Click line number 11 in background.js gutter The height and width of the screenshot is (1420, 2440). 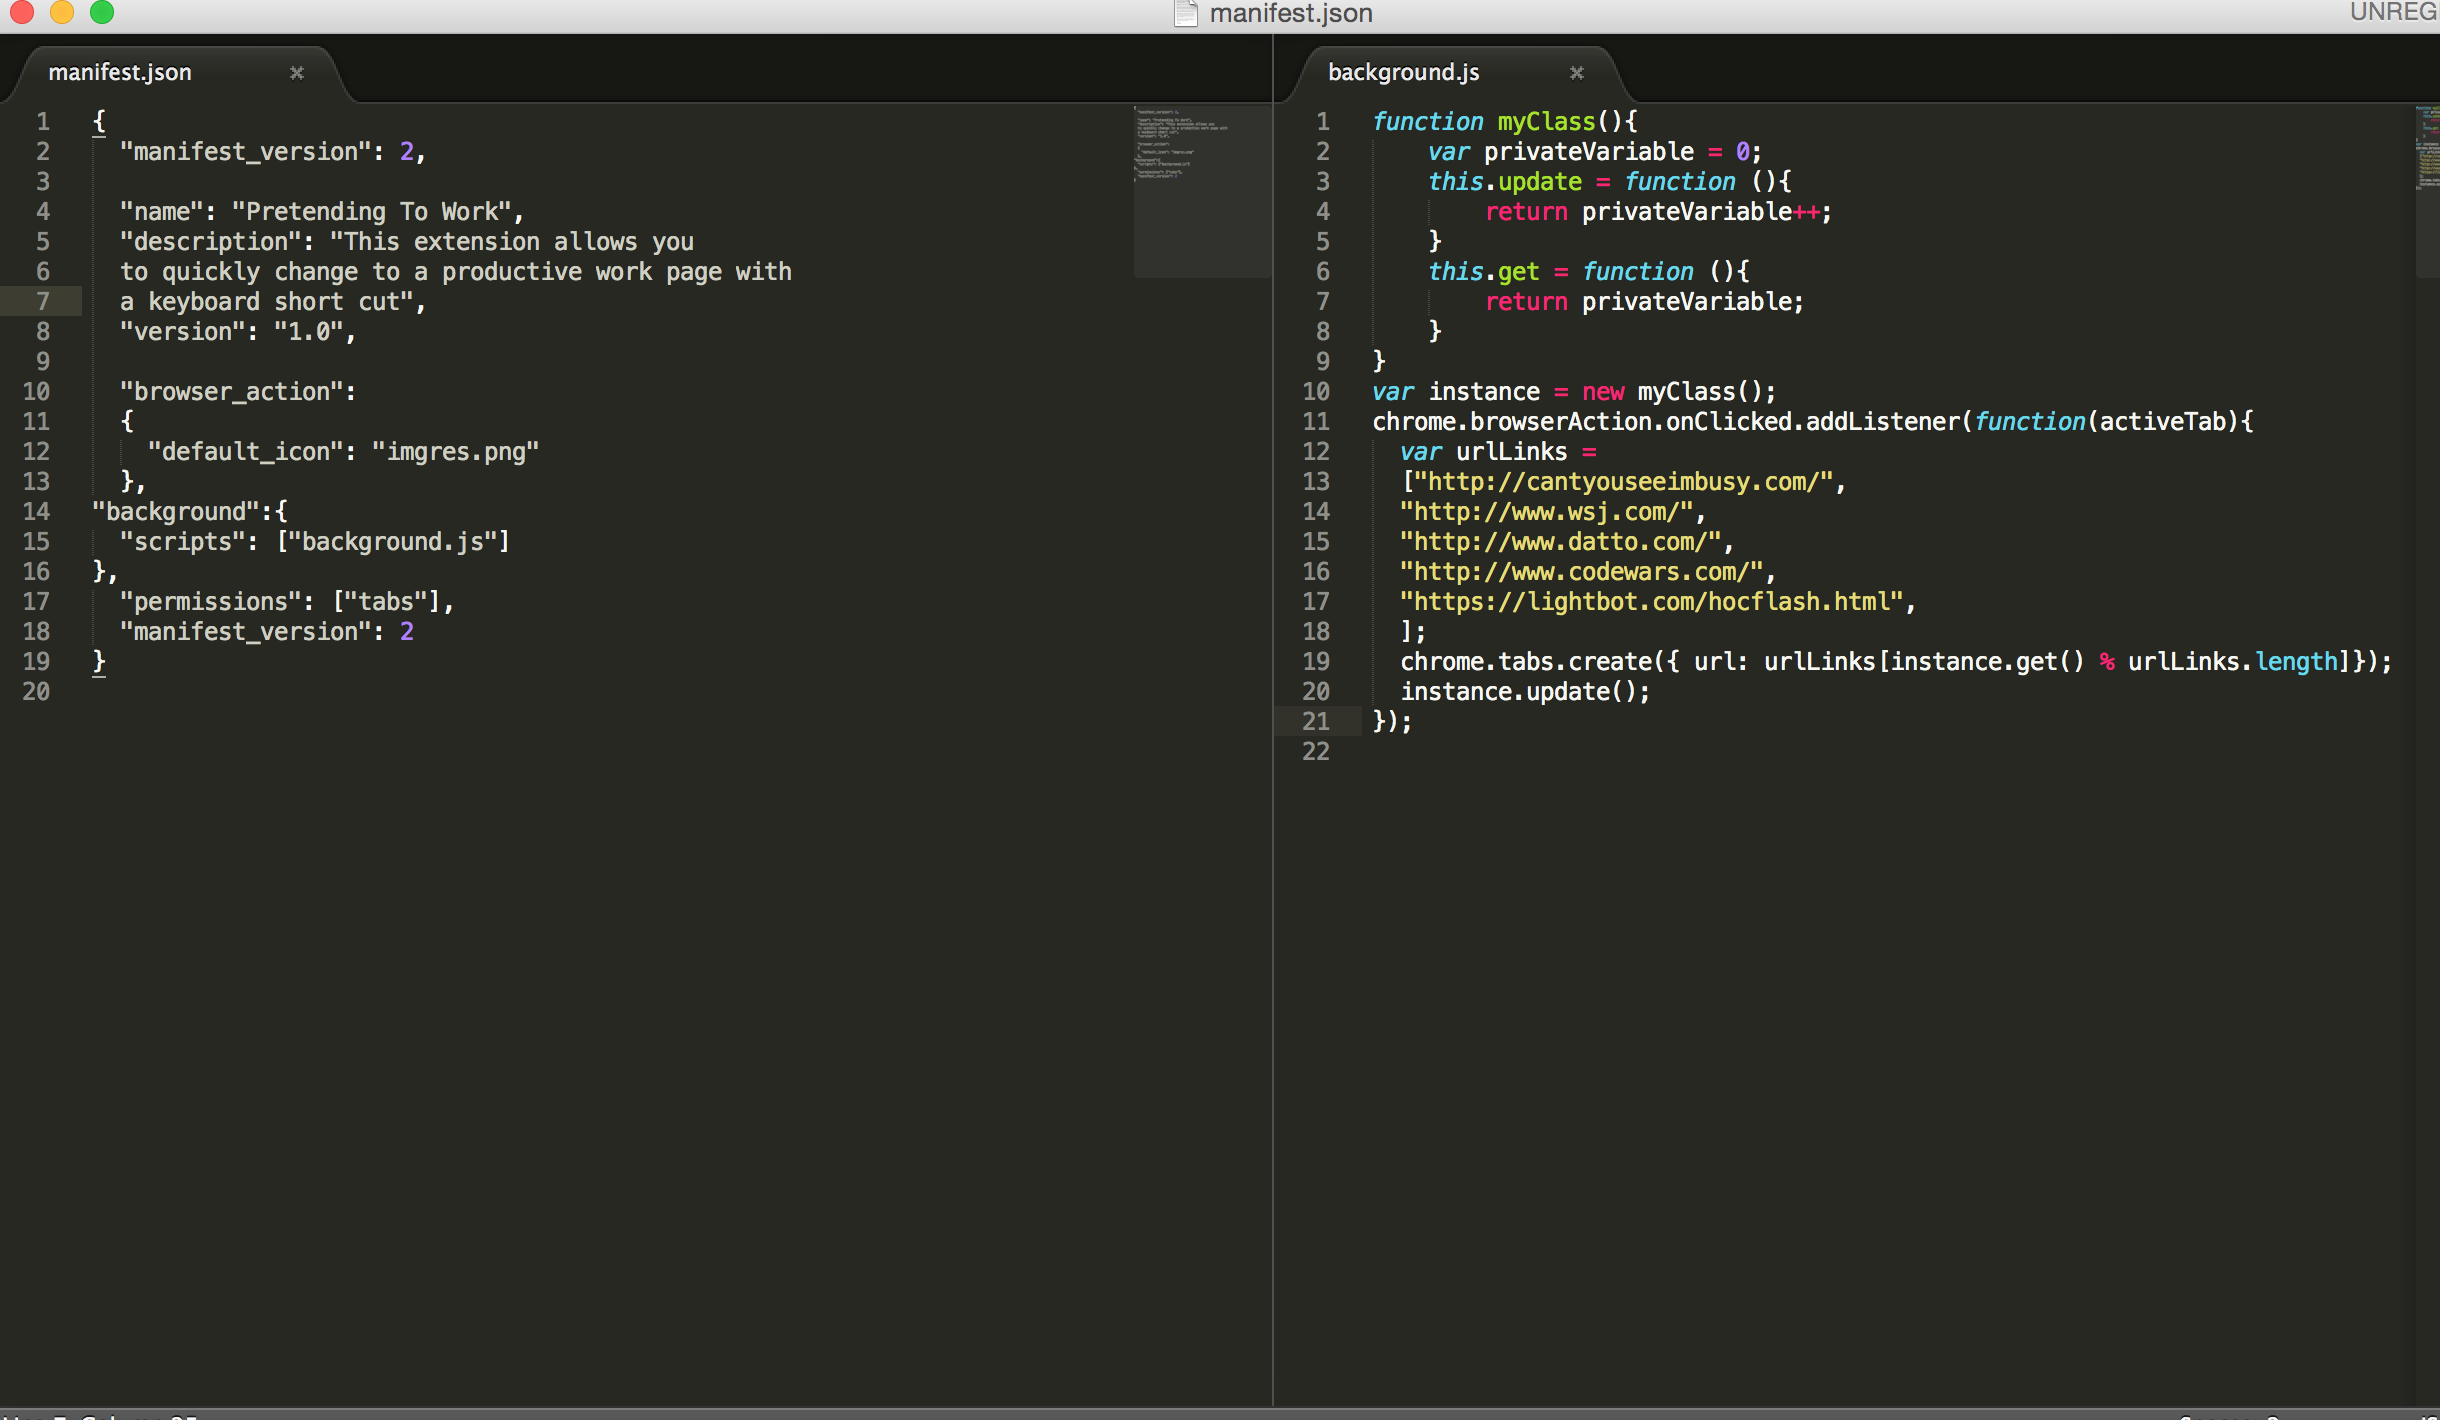[x=1316, y=422]
